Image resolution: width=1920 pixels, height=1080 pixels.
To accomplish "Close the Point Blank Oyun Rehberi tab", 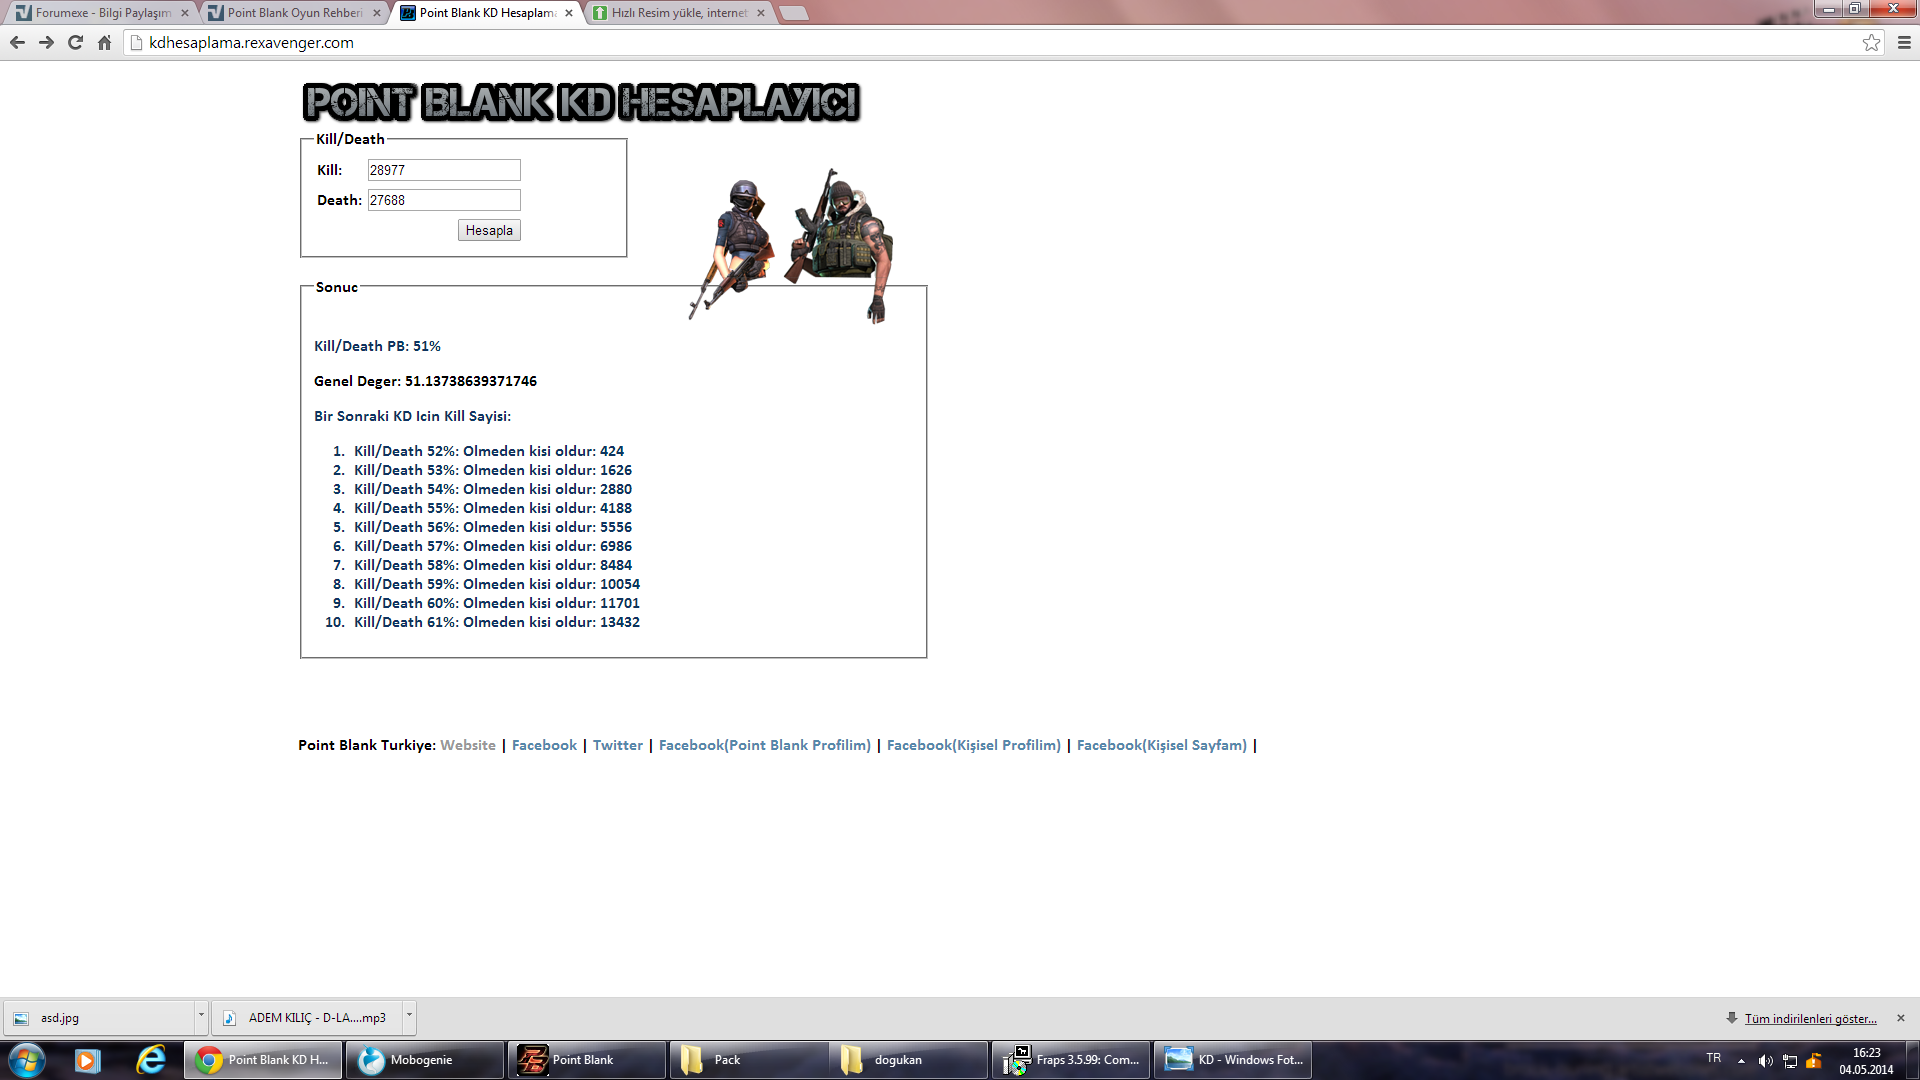I will [x=377, y=13].
